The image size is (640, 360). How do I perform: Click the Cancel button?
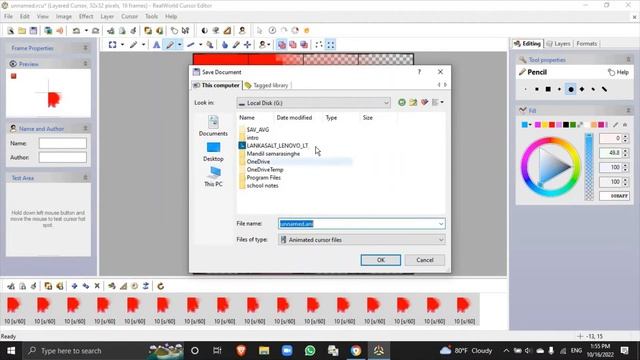click(x=424, y=260)
